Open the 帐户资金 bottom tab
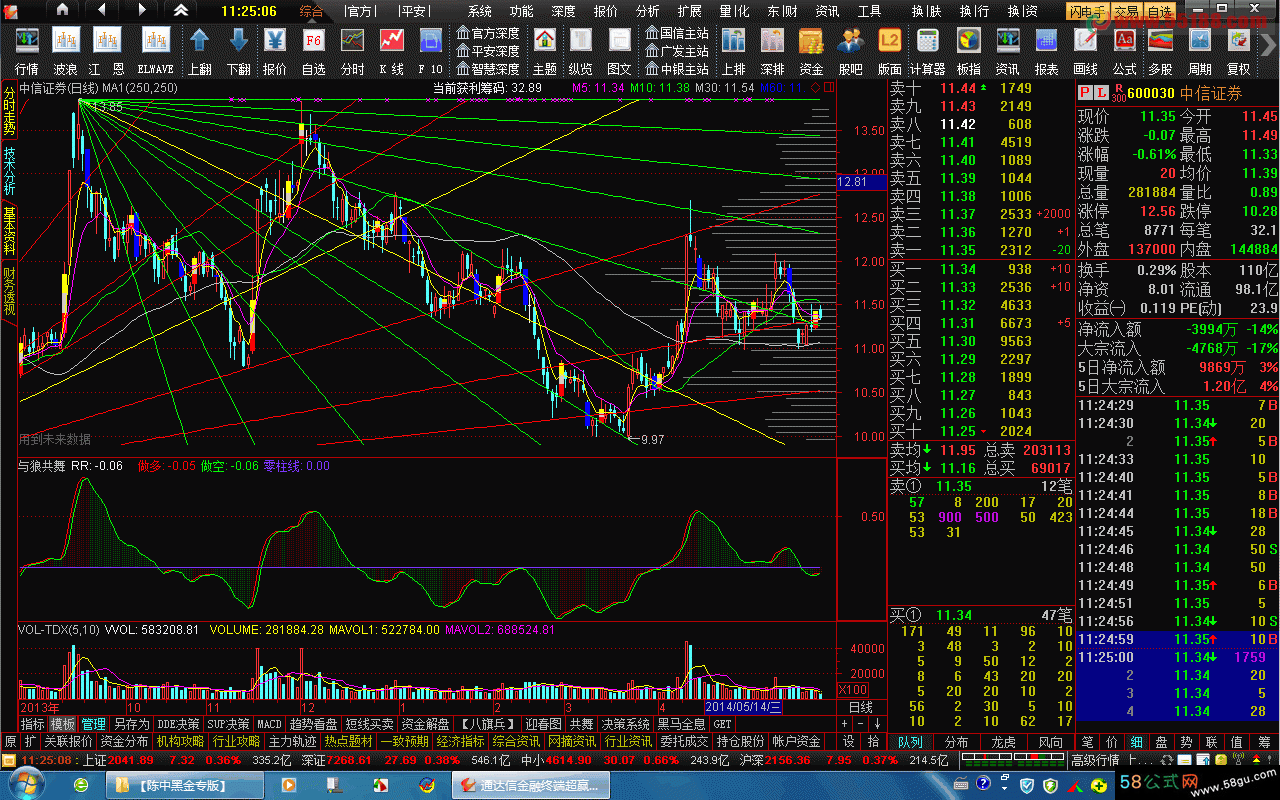This screenshot has width=1280, height=800. tap(796, 741)
